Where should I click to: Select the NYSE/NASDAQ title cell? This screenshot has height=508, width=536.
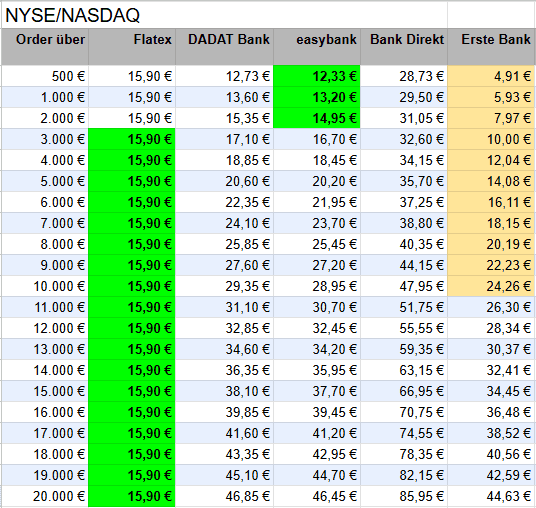(224, 15)
